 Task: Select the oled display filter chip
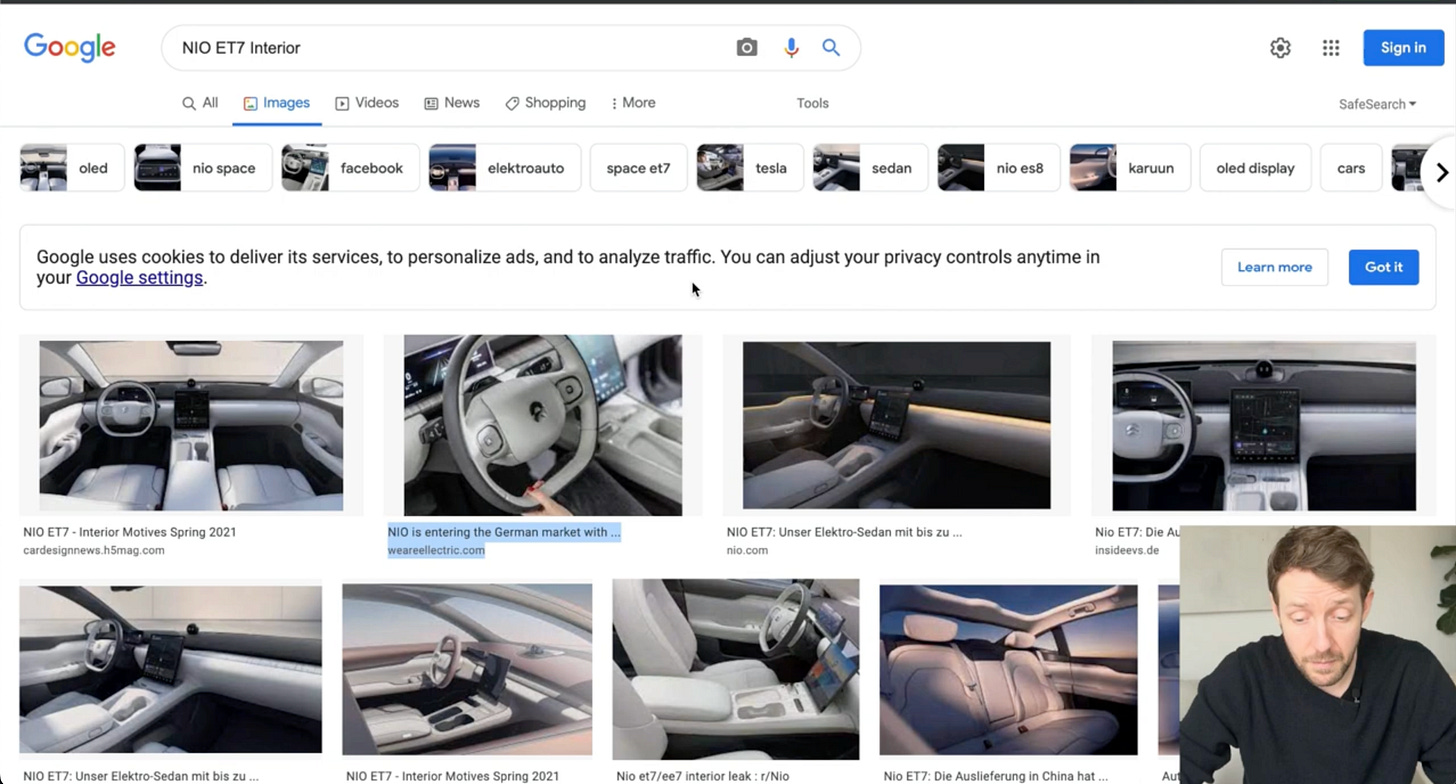(x=1255, y=168)
